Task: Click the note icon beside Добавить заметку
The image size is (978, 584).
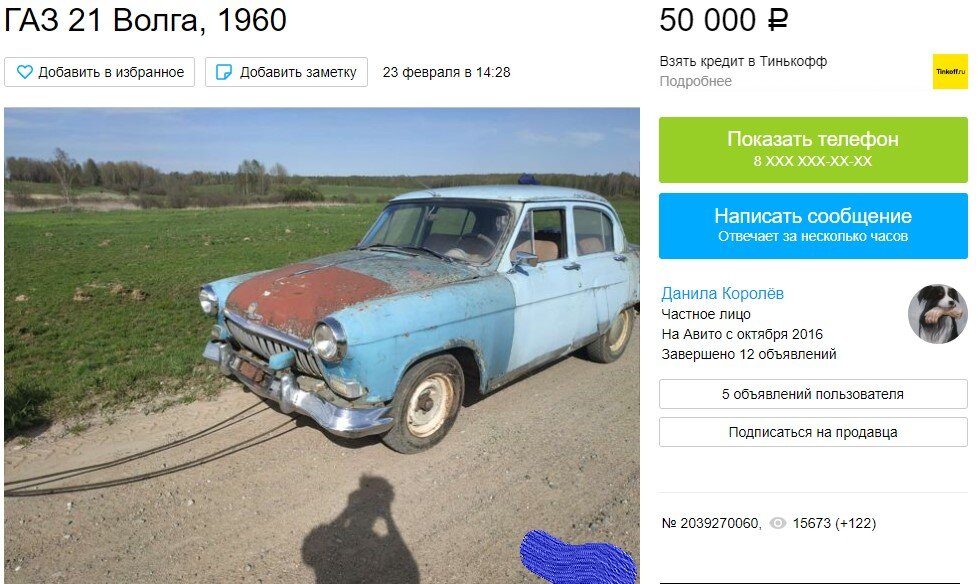Action: 223,72
